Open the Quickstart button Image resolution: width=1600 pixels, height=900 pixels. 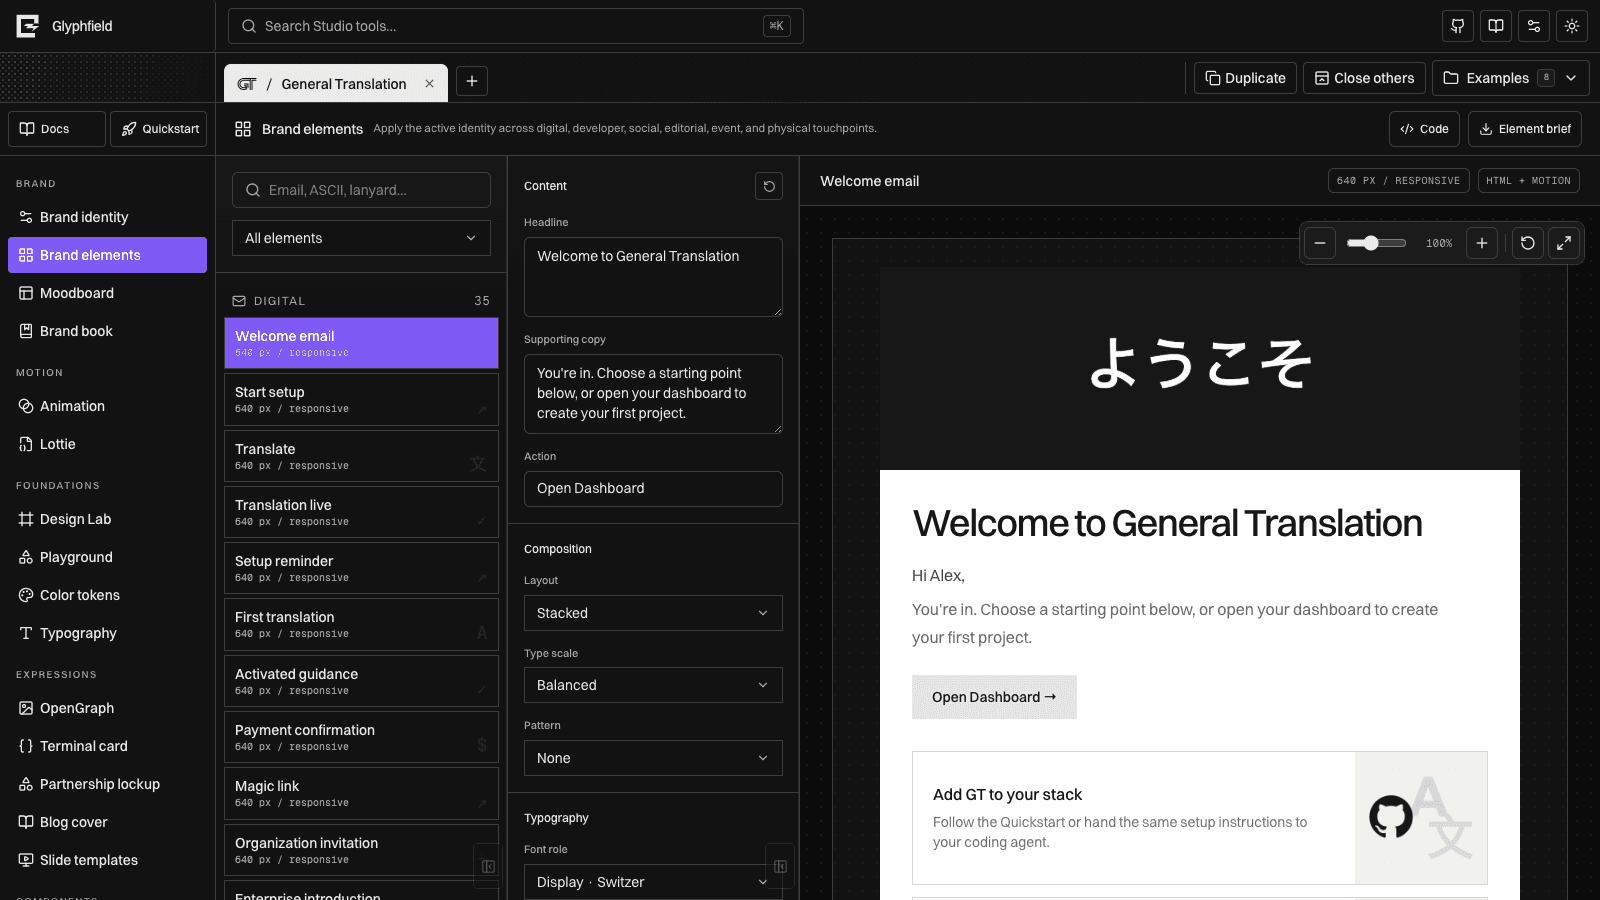click(158, 129)
